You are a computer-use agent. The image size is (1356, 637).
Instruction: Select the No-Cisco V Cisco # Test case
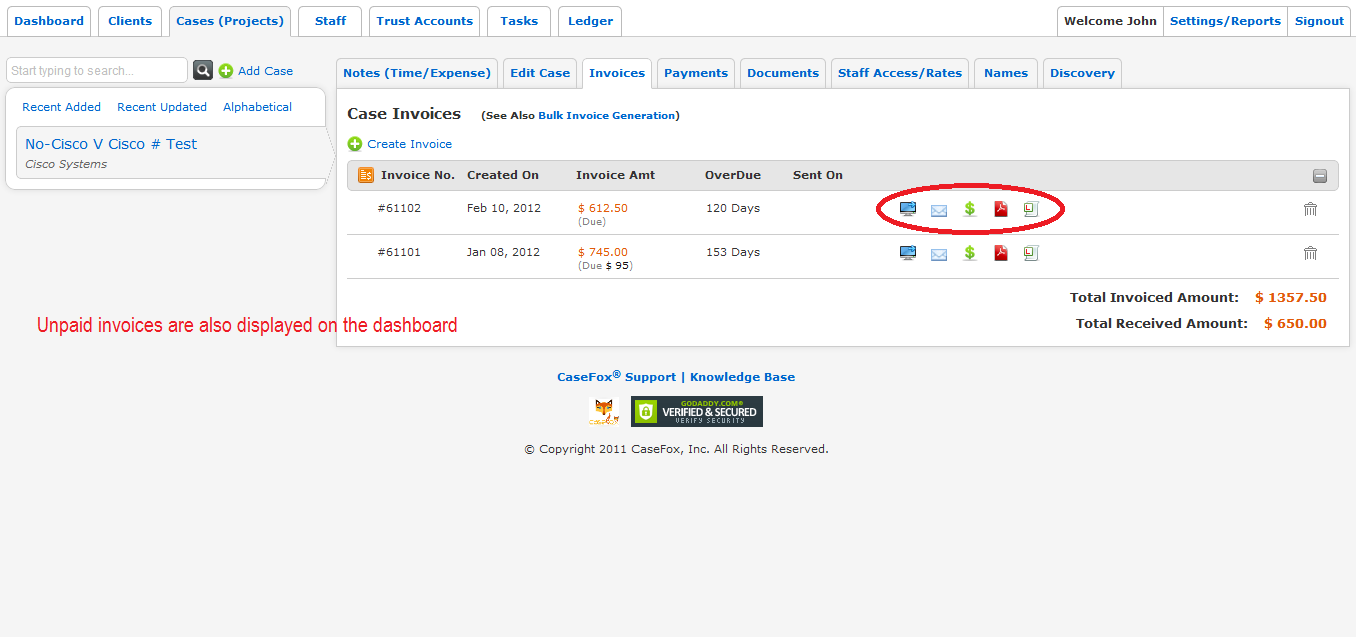pyautogui.click(x=111, y=144)
